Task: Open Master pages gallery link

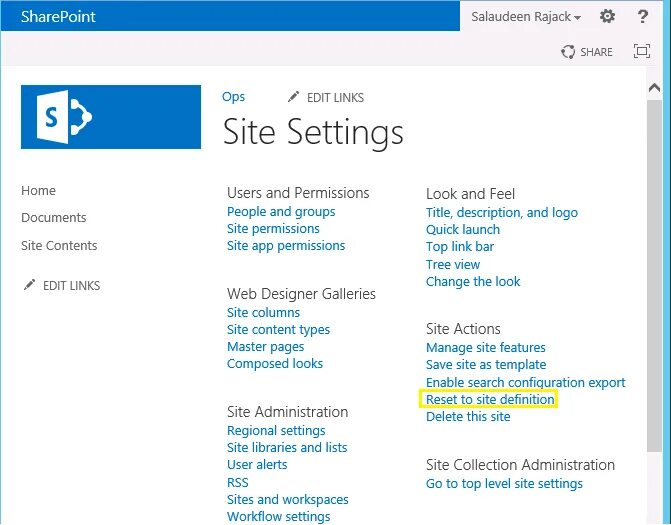Action: pyautogui.click(x=266, y=347)
